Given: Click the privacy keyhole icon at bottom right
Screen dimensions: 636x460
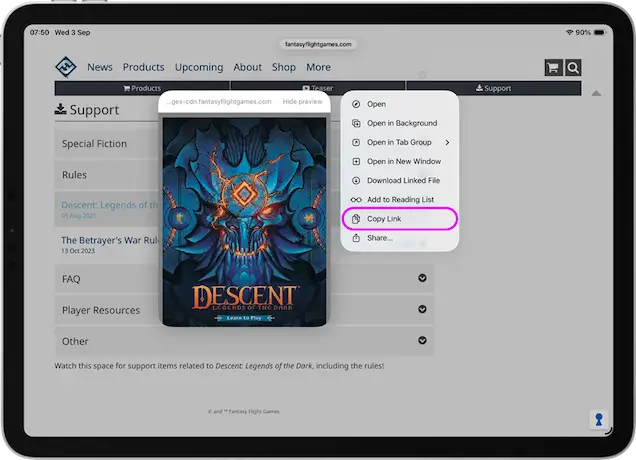Looking at the screenshot, I should [598, 419].
